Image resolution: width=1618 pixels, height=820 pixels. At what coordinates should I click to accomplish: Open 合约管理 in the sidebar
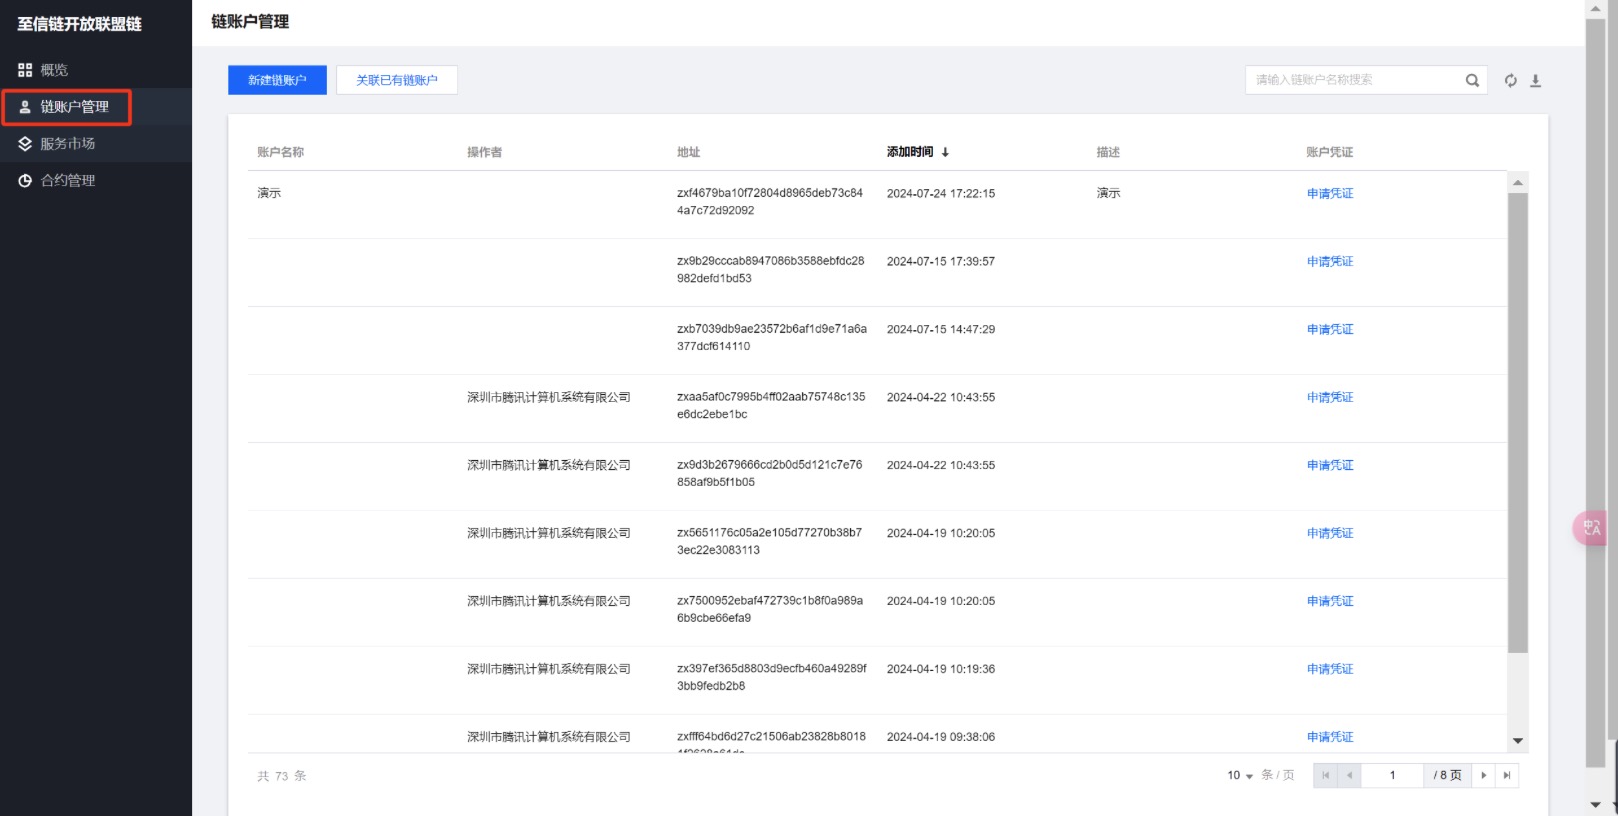67,181
